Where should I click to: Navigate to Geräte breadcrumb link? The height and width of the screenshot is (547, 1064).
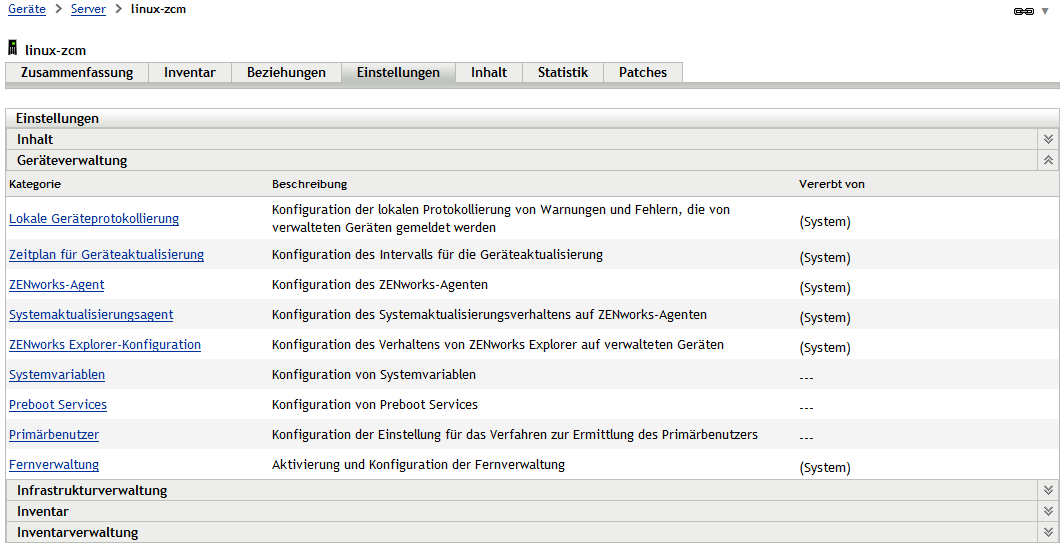pos(26,9)
